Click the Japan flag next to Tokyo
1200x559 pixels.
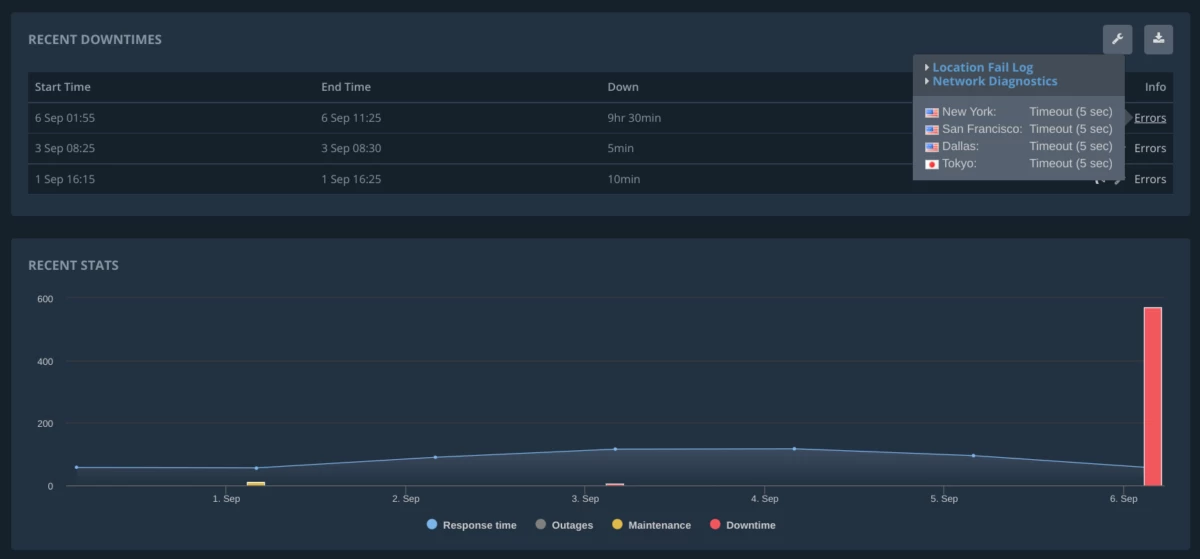pyautogui.click(x=931, y=164)
